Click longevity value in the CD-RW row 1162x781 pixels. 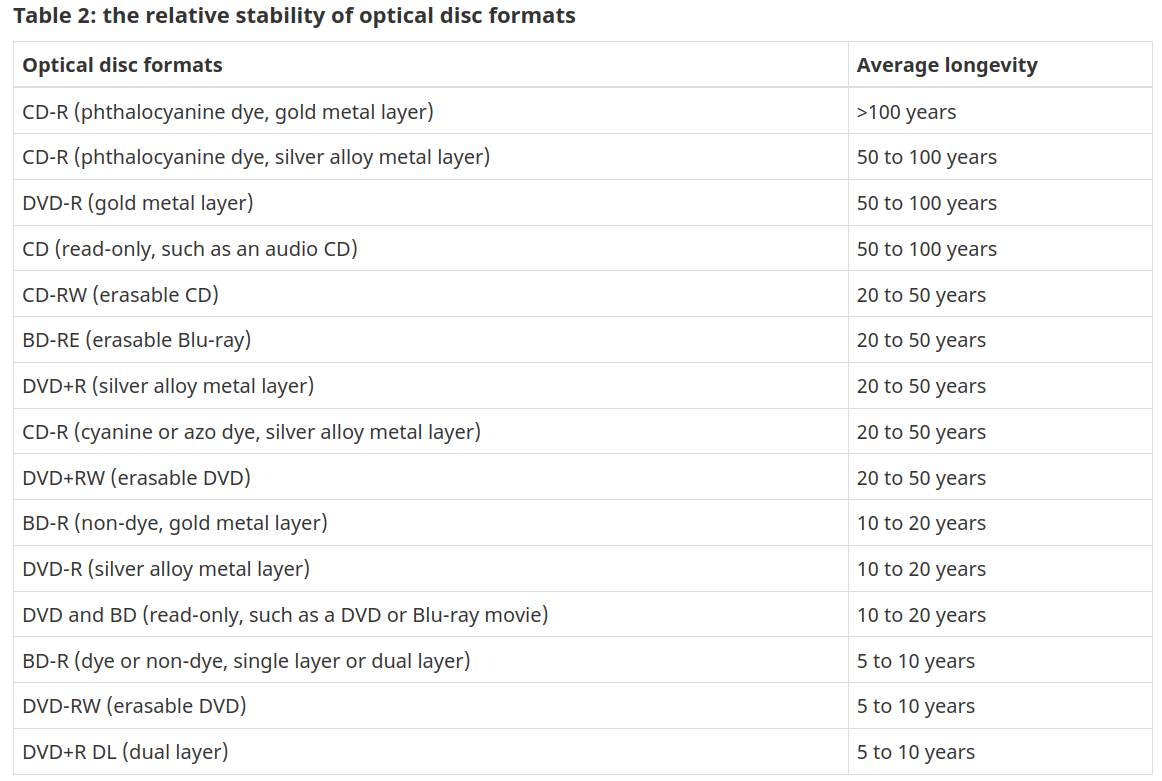coord(921,295)
